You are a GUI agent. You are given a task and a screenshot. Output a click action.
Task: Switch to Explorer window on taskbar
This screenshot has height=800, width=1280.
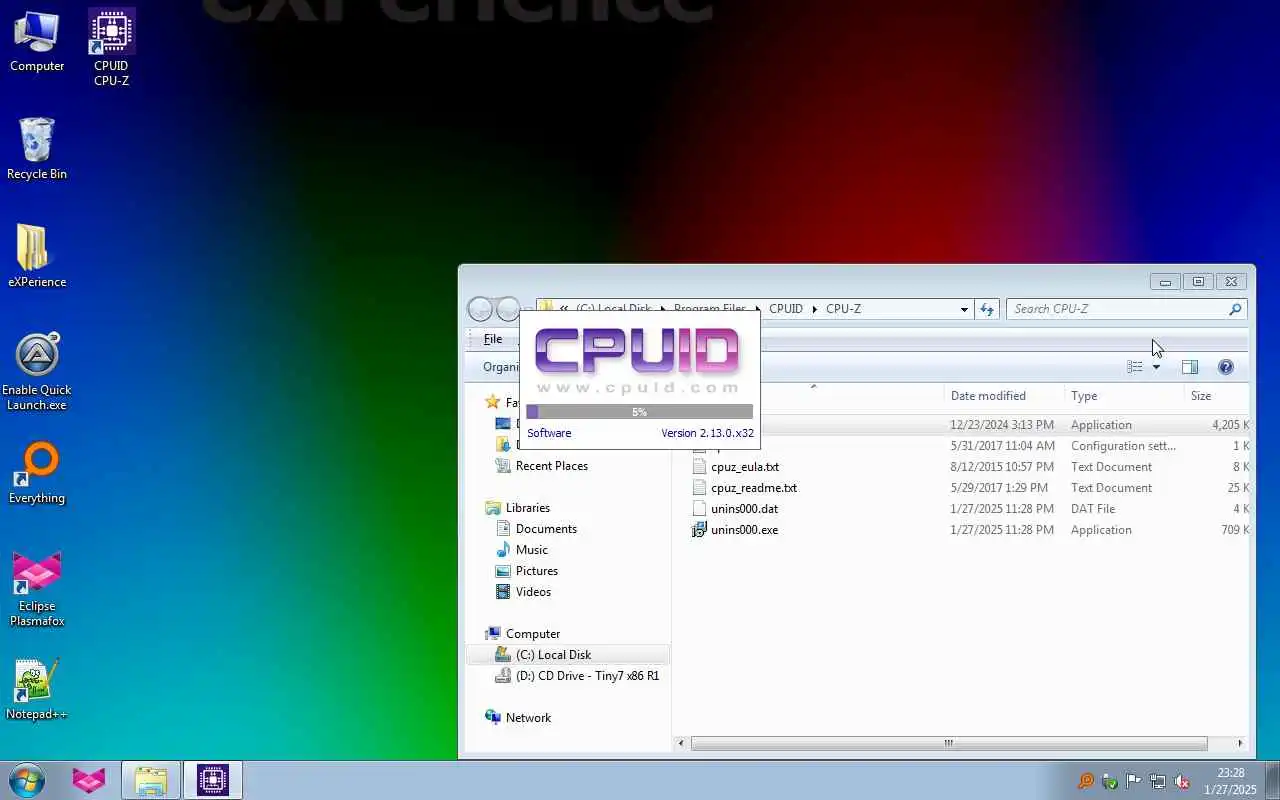(151, 780)
